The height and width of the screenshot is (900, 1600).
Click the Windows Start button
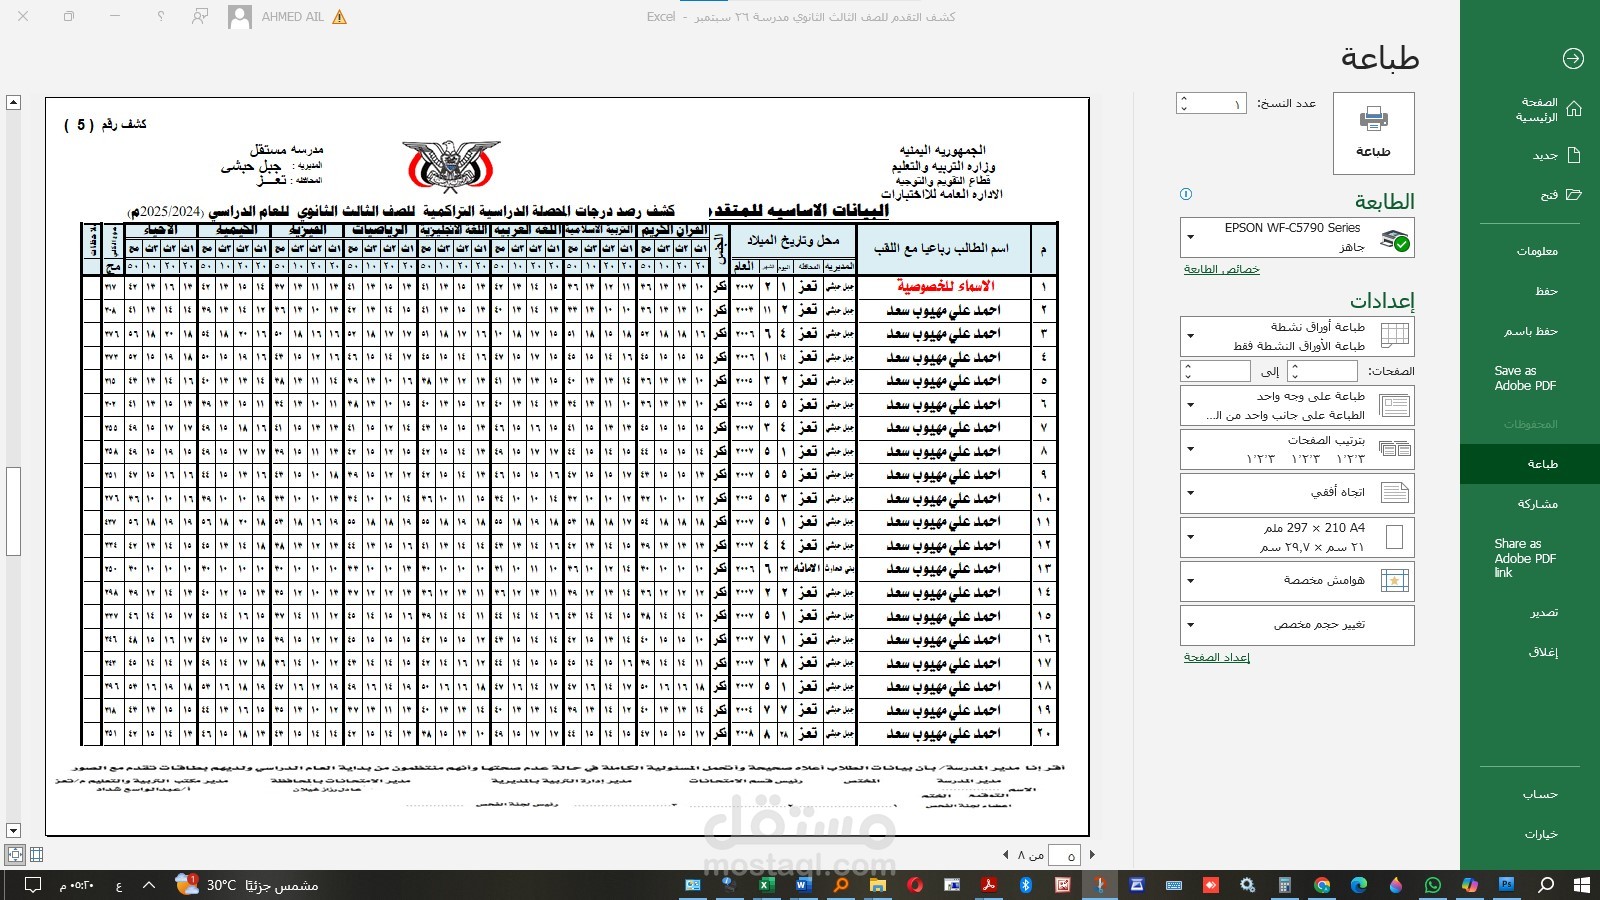tap(1581, 885)
